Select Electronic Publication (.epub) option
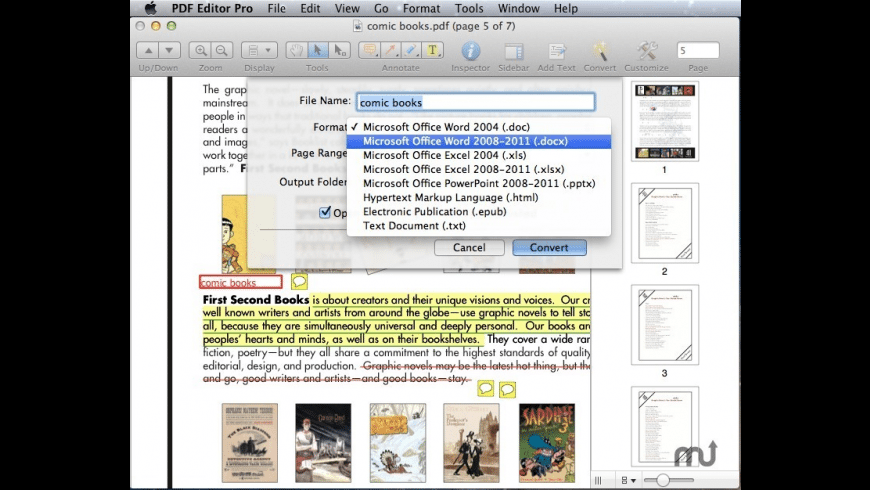The height and width of the screenshot is (490, 870). coord(434,211)
